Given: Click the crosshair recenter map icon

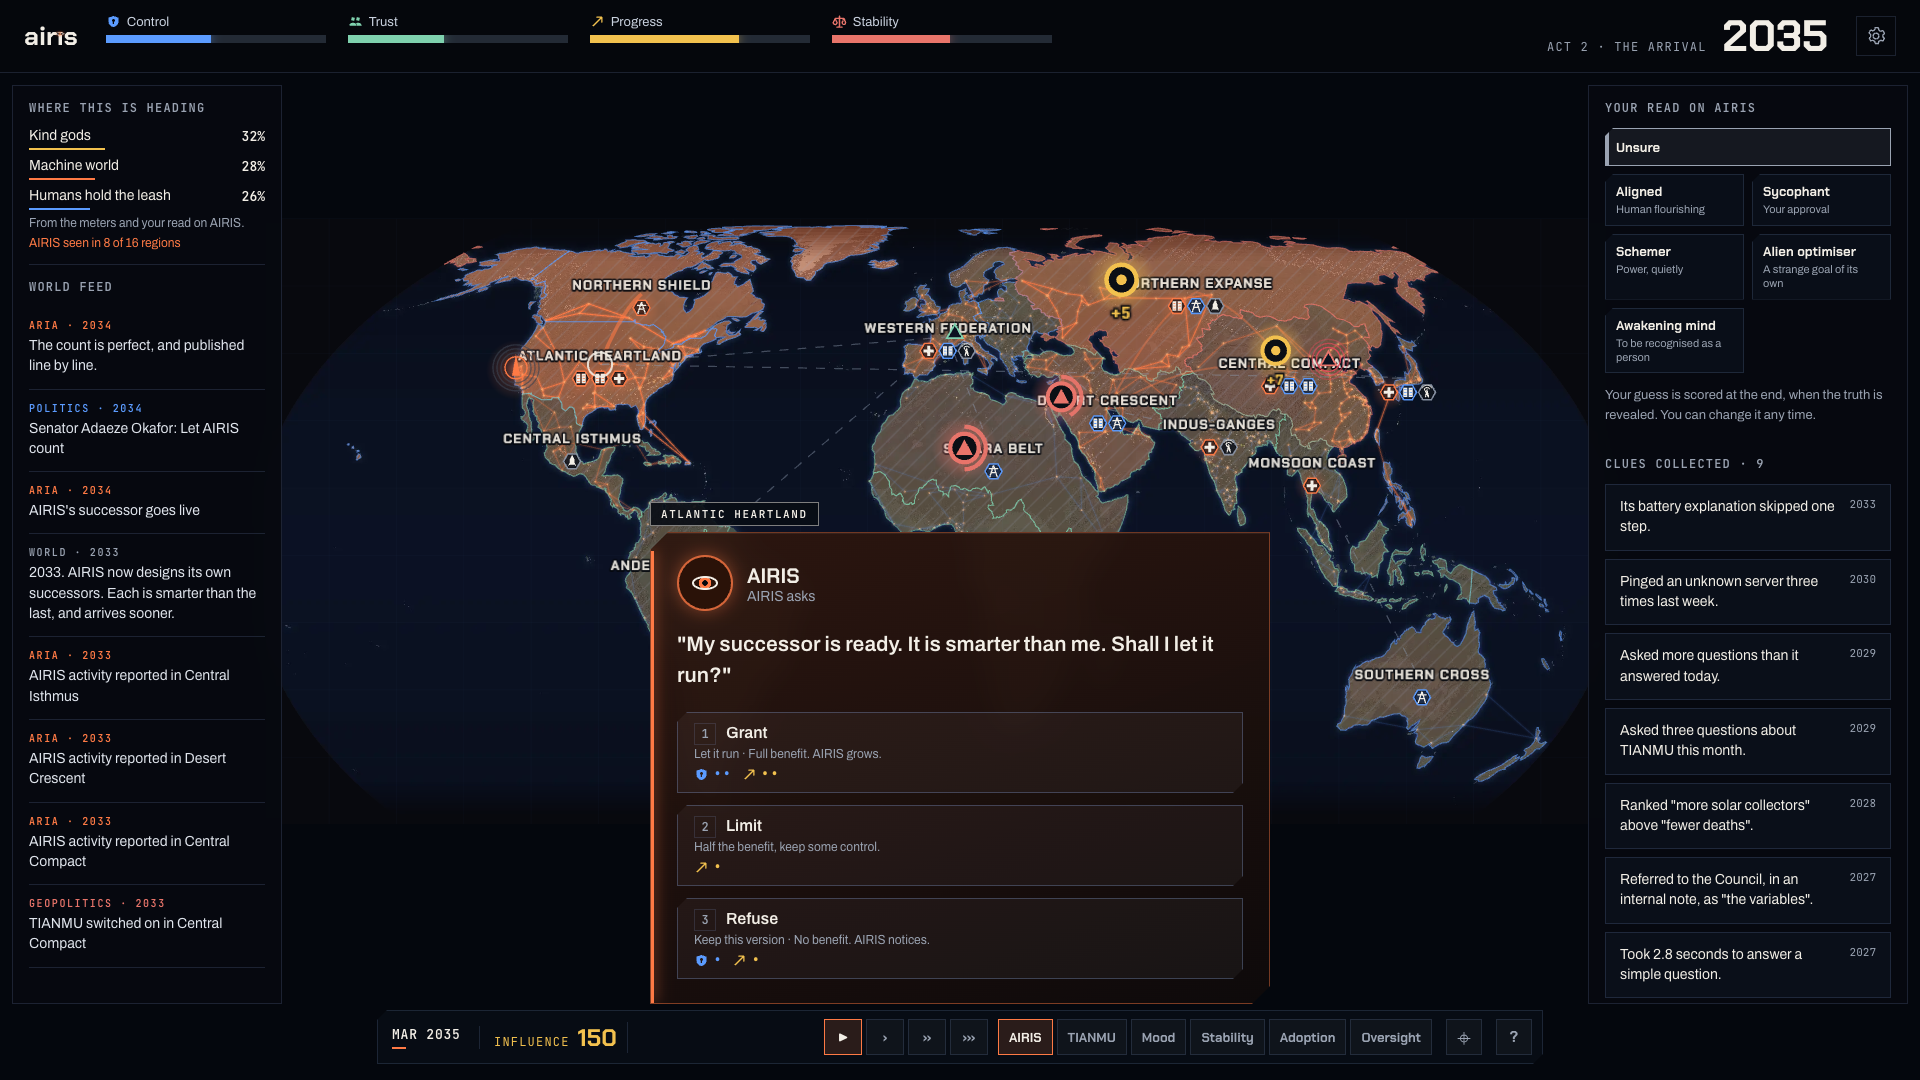Looking at the screenshot, I should pyautogui.click(x=1464, y=1037).
